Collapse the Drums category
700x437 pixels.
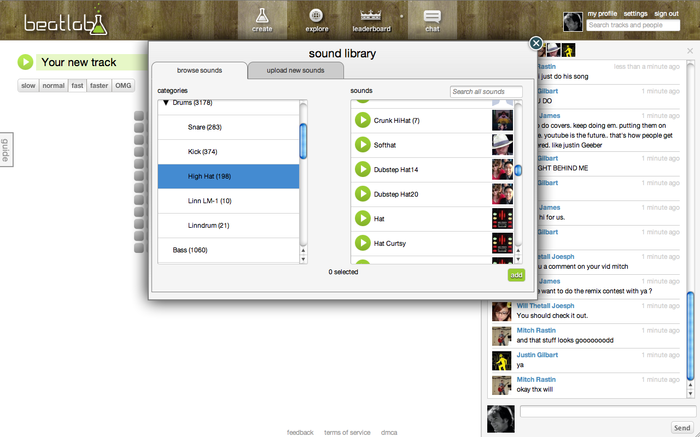165,103
